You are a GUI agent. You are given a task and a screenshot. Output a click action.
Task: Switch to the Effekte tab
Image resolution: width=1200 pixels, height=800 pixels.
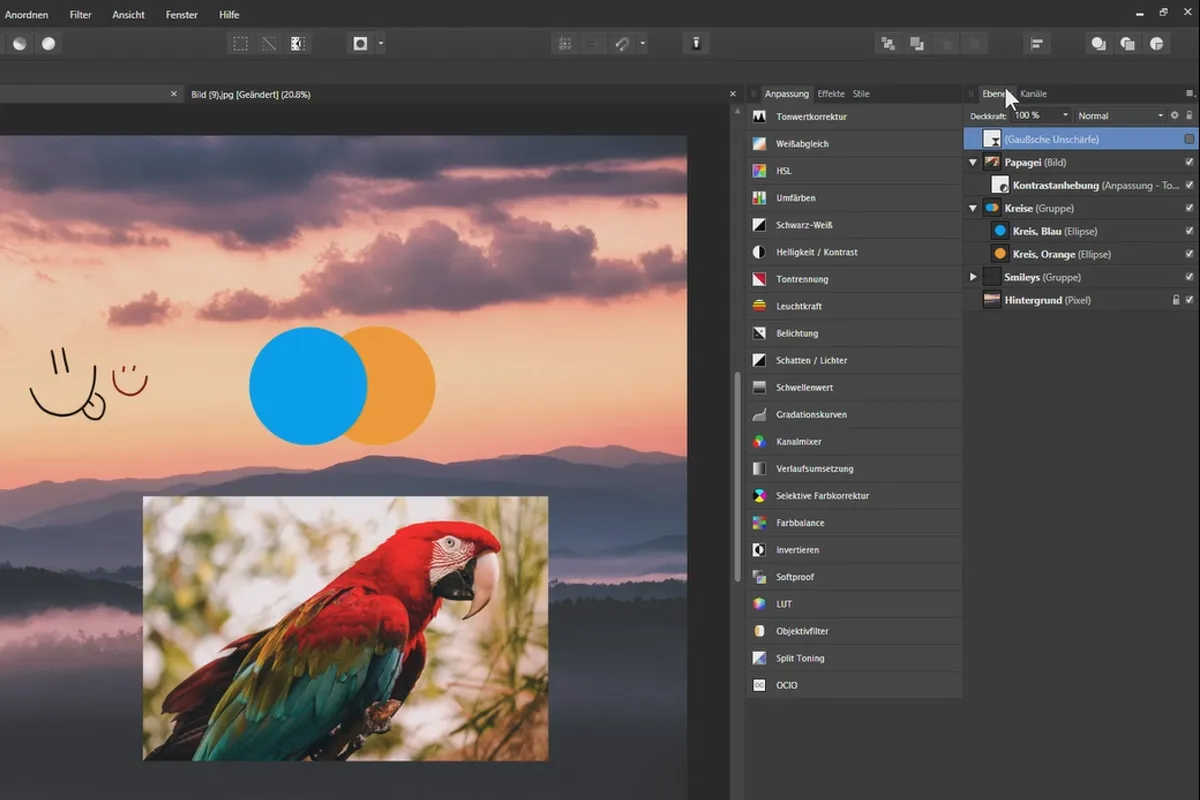pyautogui.click(x=831, y=94)
